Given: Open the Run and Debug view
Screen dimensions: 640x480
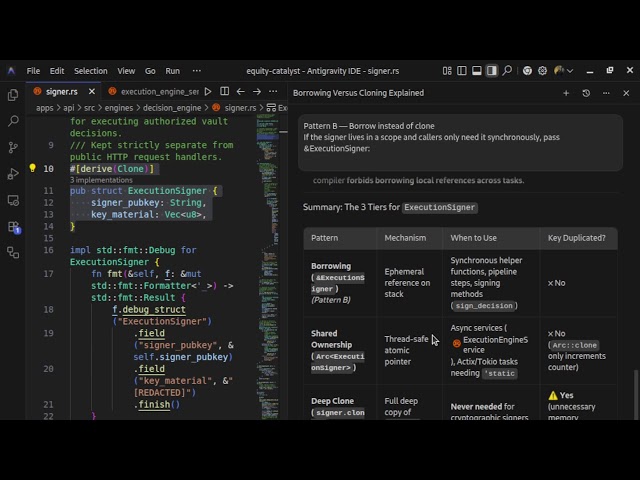Looking at the screenshot, I should point(13,174).
